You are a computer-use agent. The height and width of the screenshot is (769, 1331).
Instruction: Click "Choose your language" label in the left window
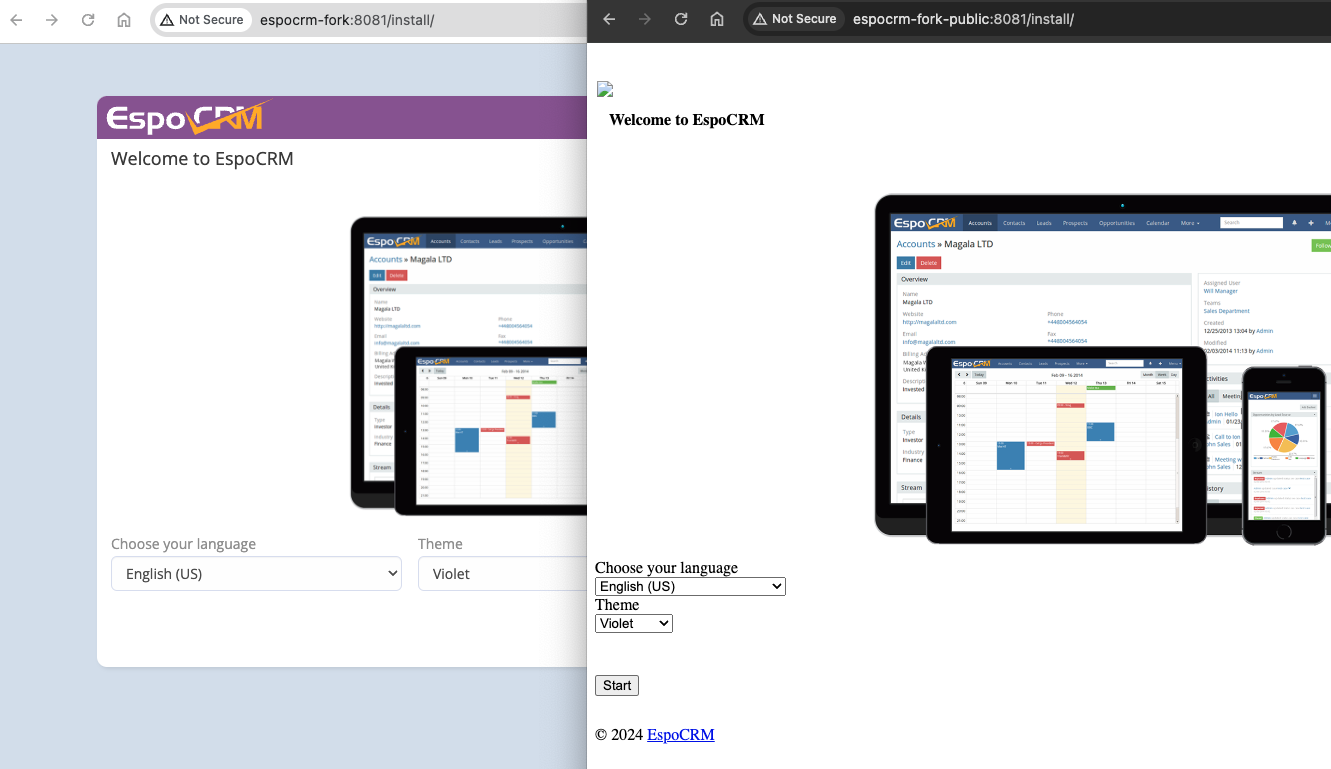click(183, 544)
